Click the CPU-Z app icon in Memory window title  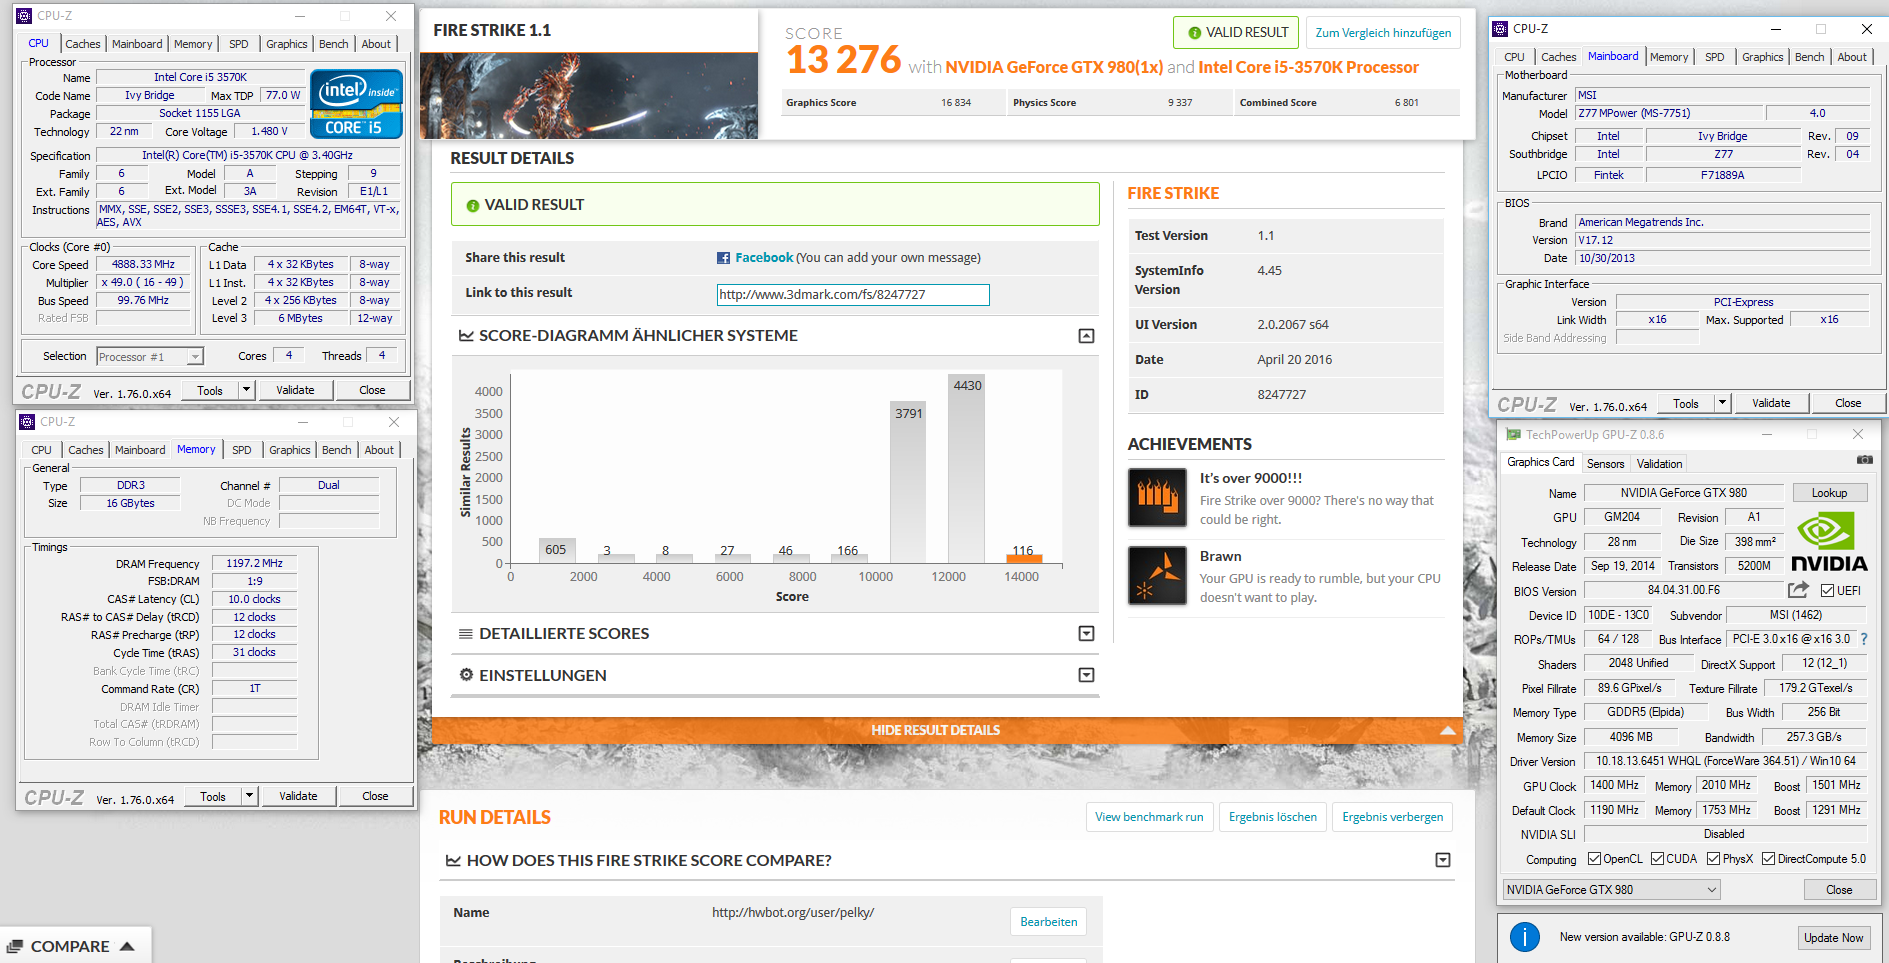tap(27, 422)
